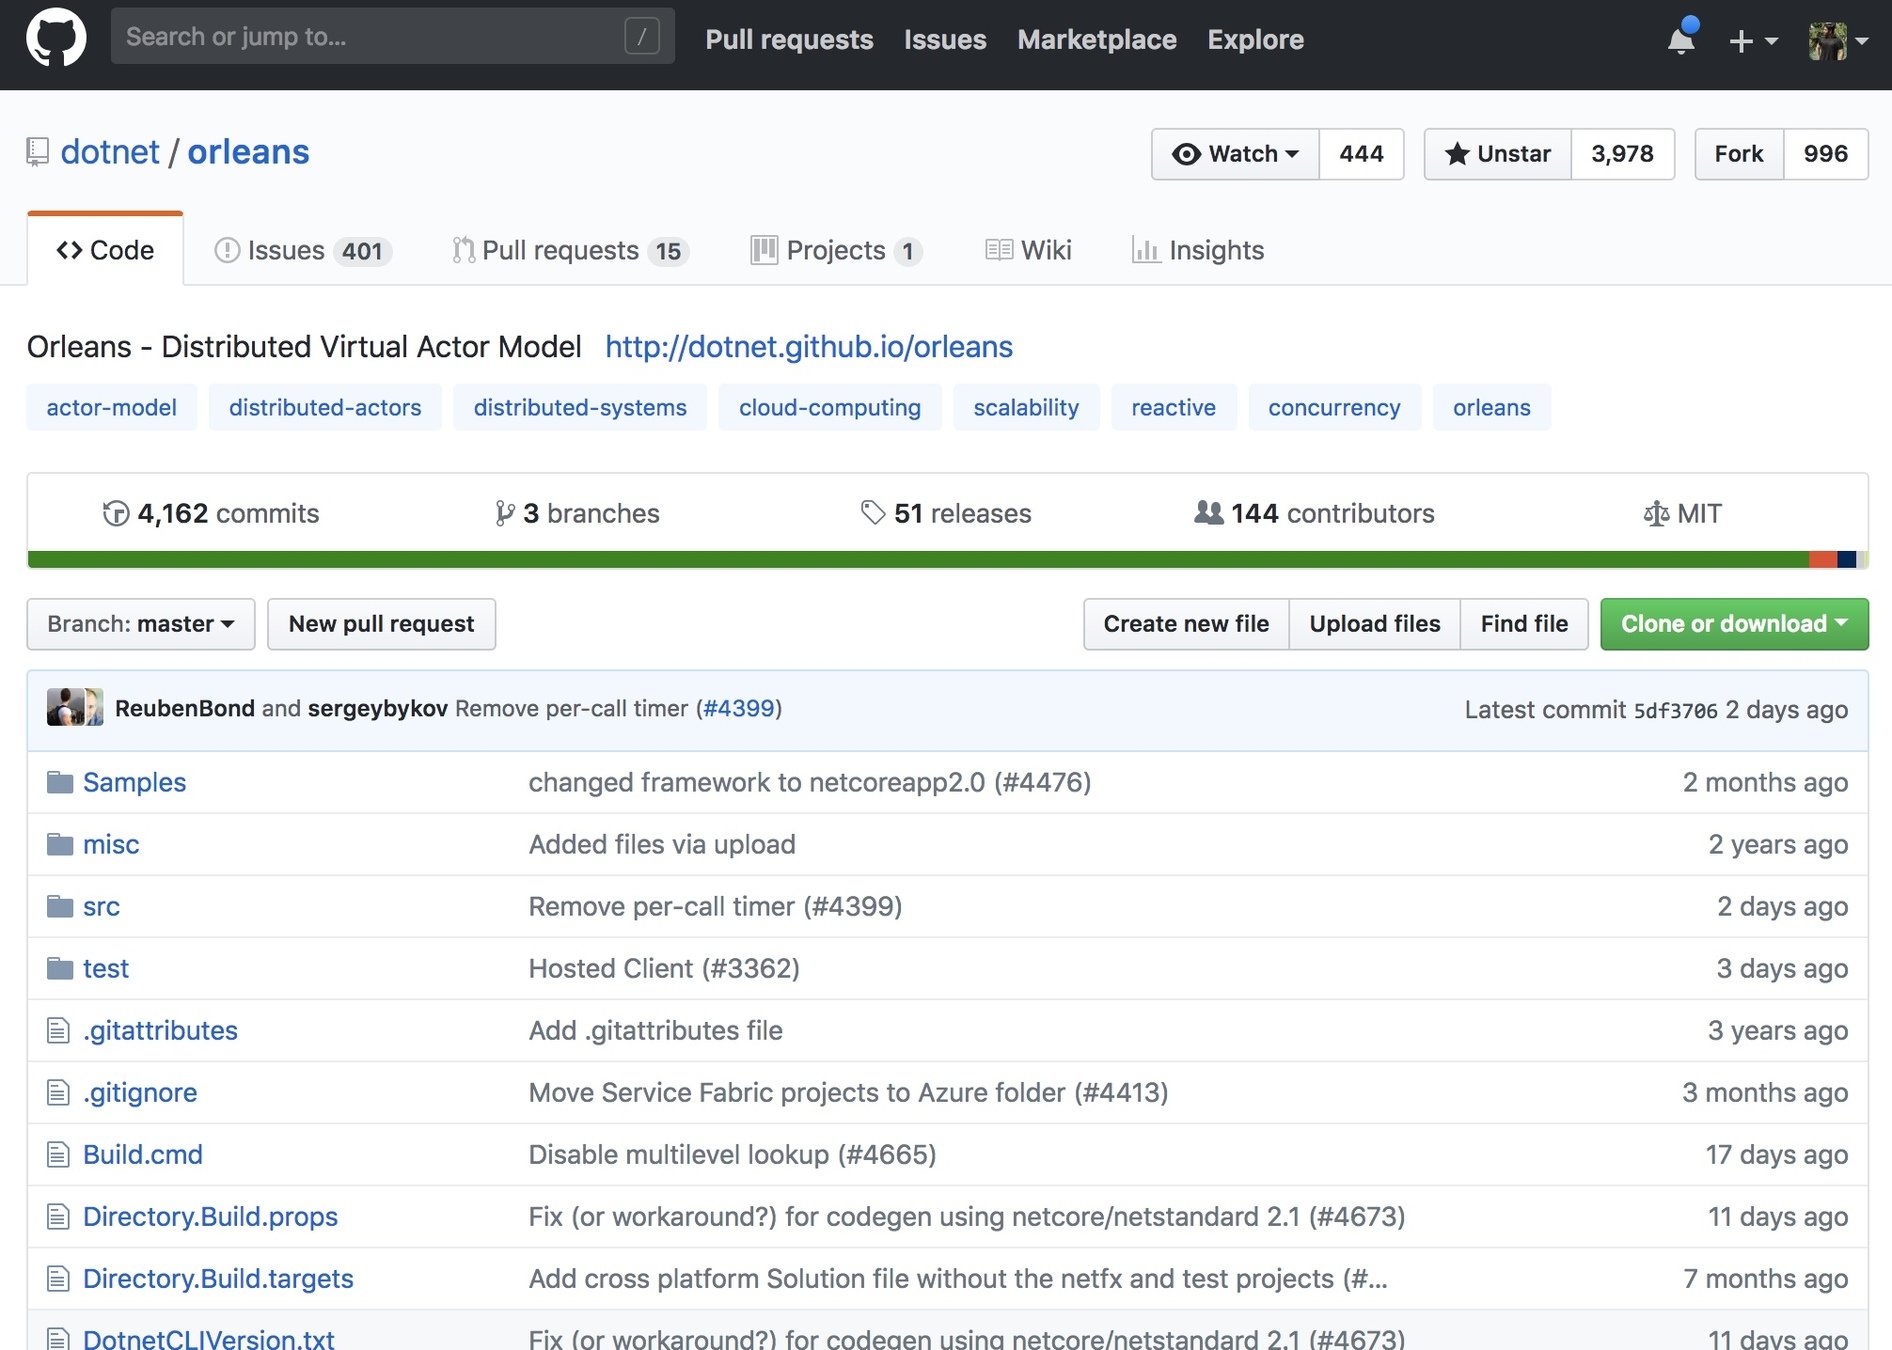Click the distributed-systems topic tag
This screenshot has height=1350, width=1892.
coord(580,407)
